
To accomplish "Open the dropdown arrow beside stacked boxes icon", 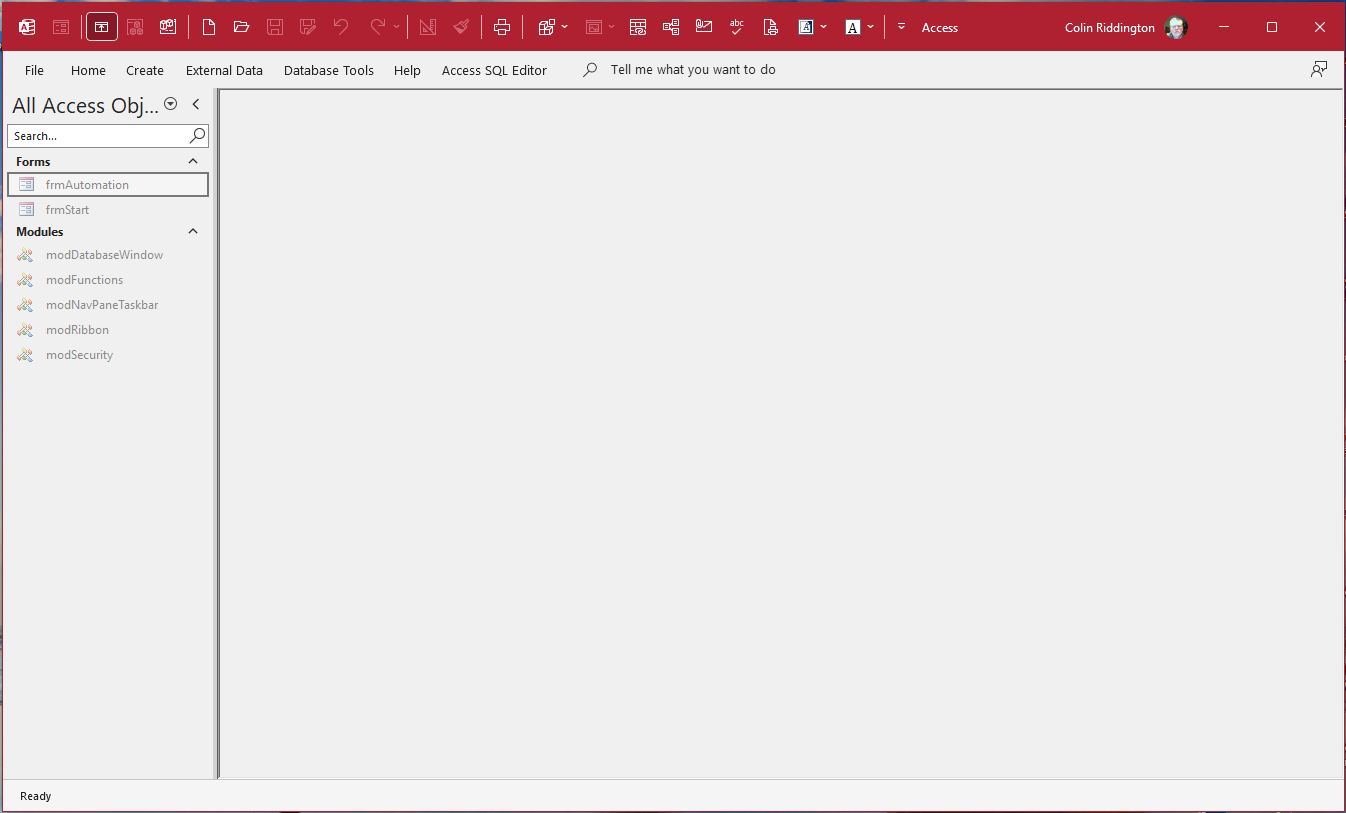I will pyautogui.click(x=565, y=27).
